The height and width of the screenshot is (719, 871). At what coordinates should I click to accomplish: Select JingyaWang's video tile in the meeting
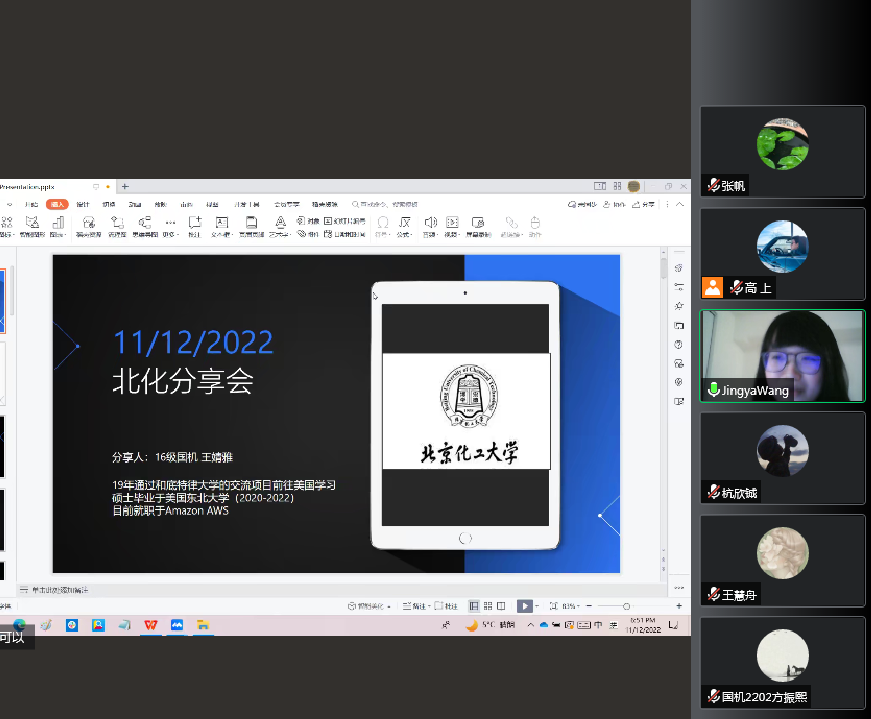(782, 356)
